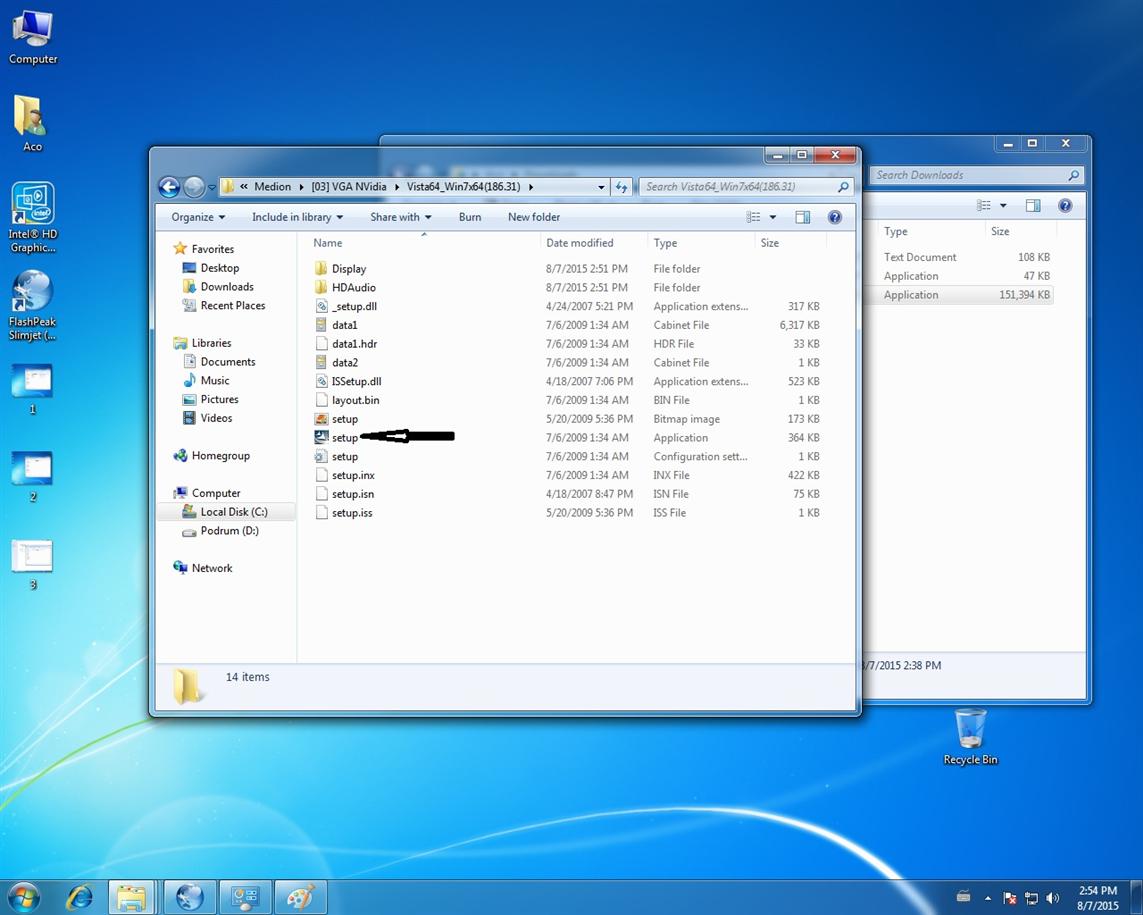
Task: Sort files by Date modified column
Action: pyautogui.click(x=580, y=243)
